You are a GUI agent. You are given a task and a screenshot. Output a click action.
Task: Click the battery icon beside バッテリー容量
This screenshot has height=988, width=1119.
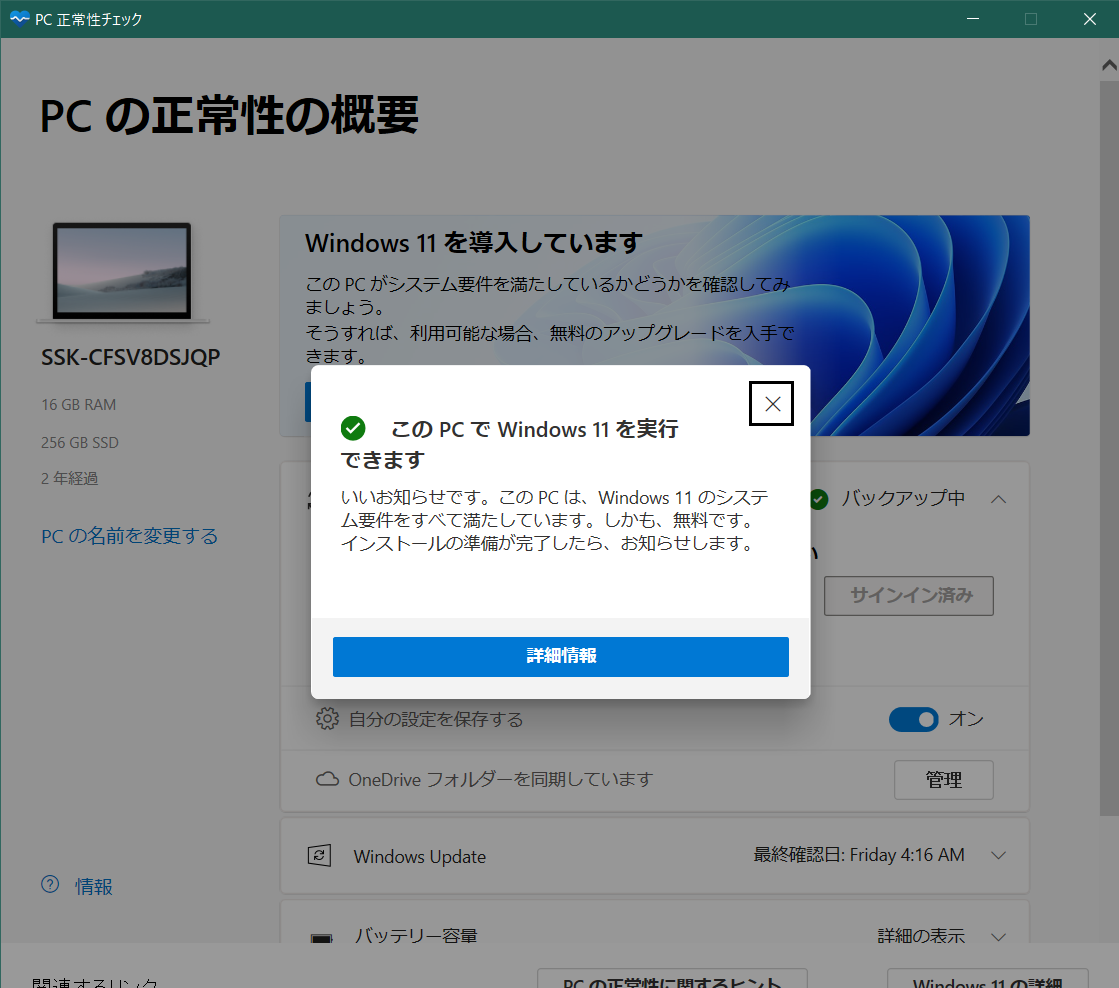coord(321,937)
